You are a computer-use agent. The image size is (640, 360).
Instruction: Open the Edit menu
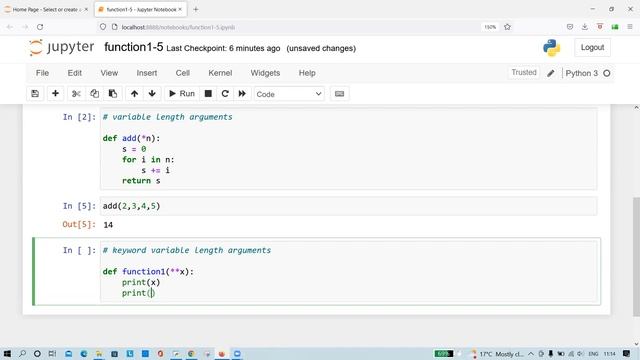(75, 73)
